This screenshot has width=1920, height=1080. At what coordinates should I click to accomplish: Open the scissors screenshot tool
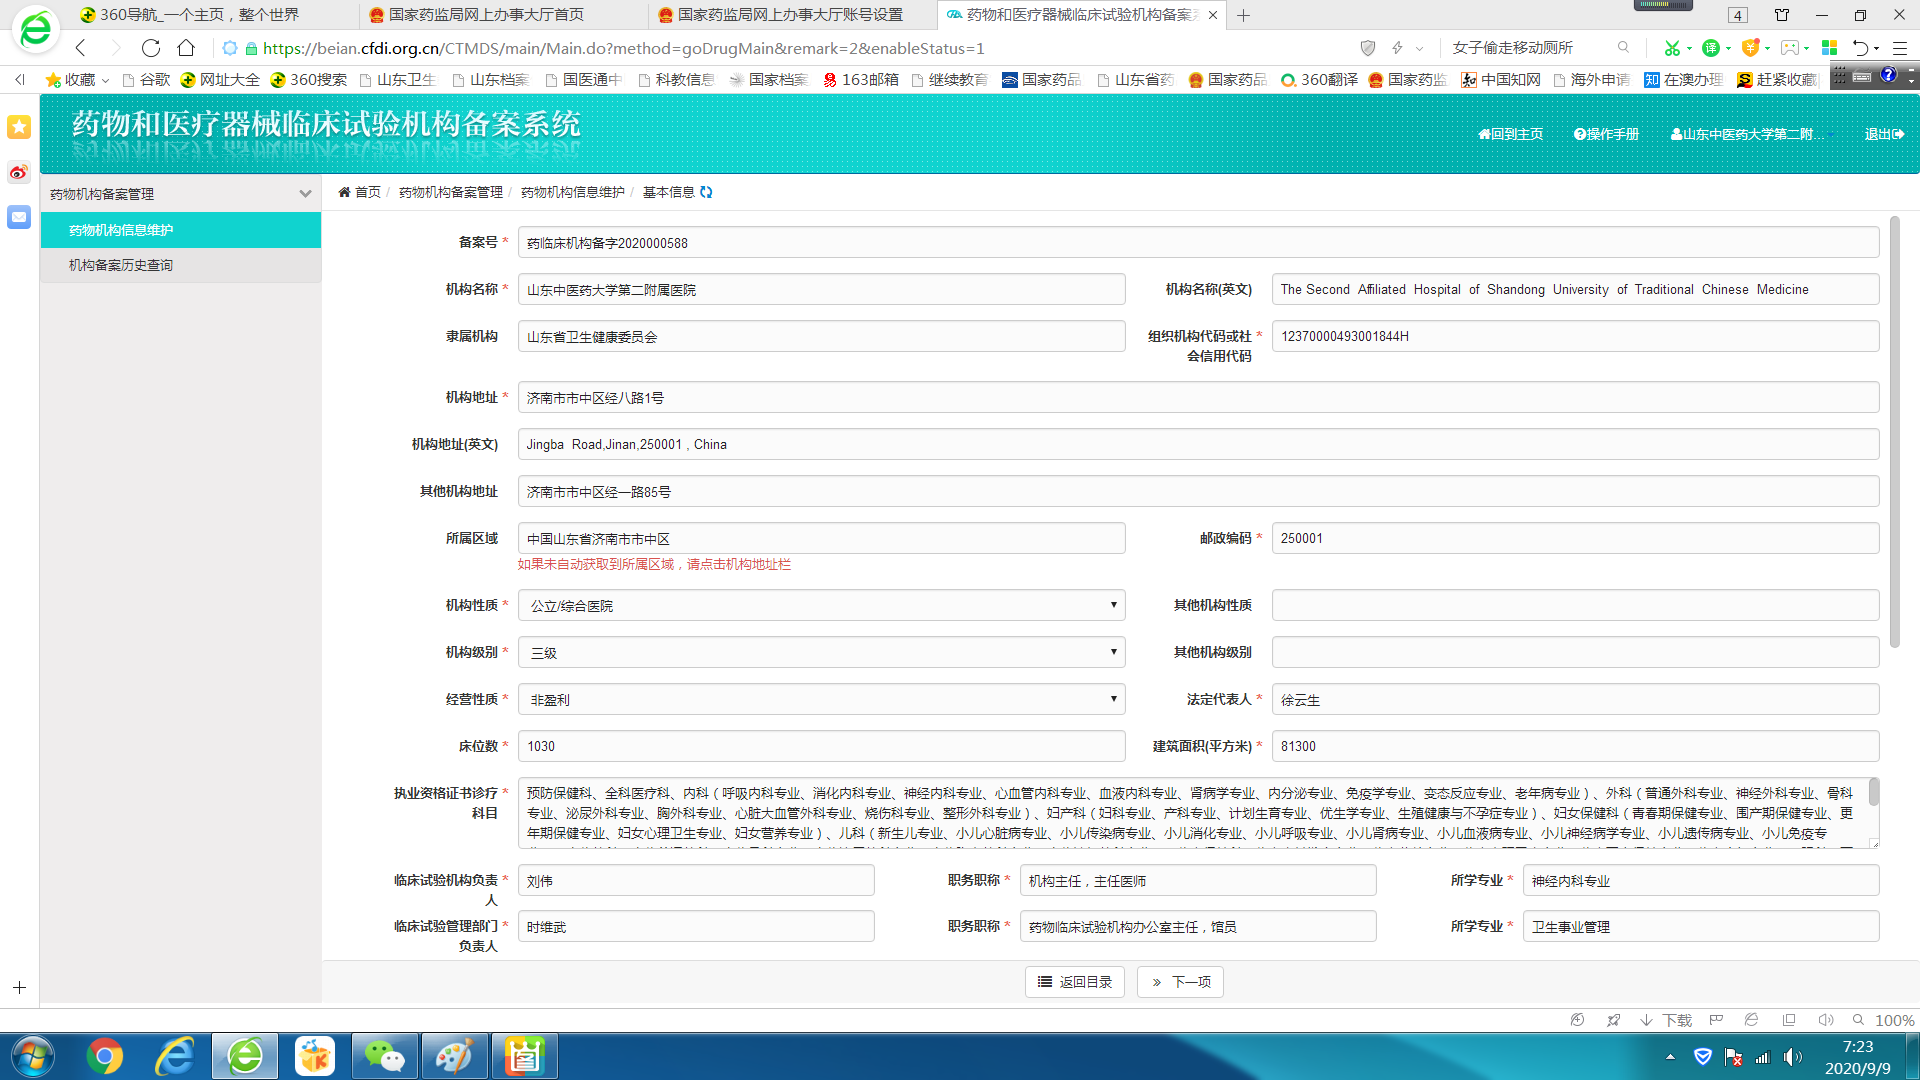pyautogui.click(x=1671, y=48)
